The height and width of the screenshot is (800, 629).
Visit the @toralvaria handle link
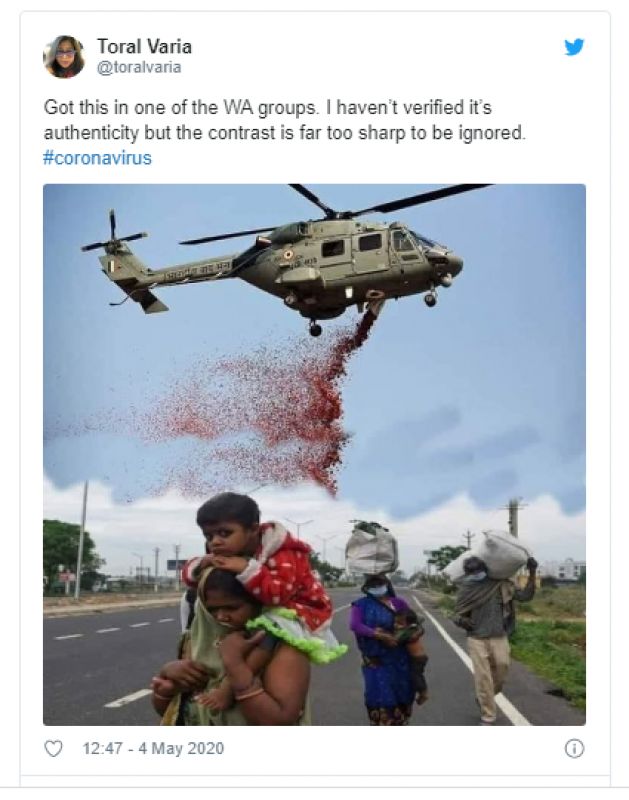(139, 67)
